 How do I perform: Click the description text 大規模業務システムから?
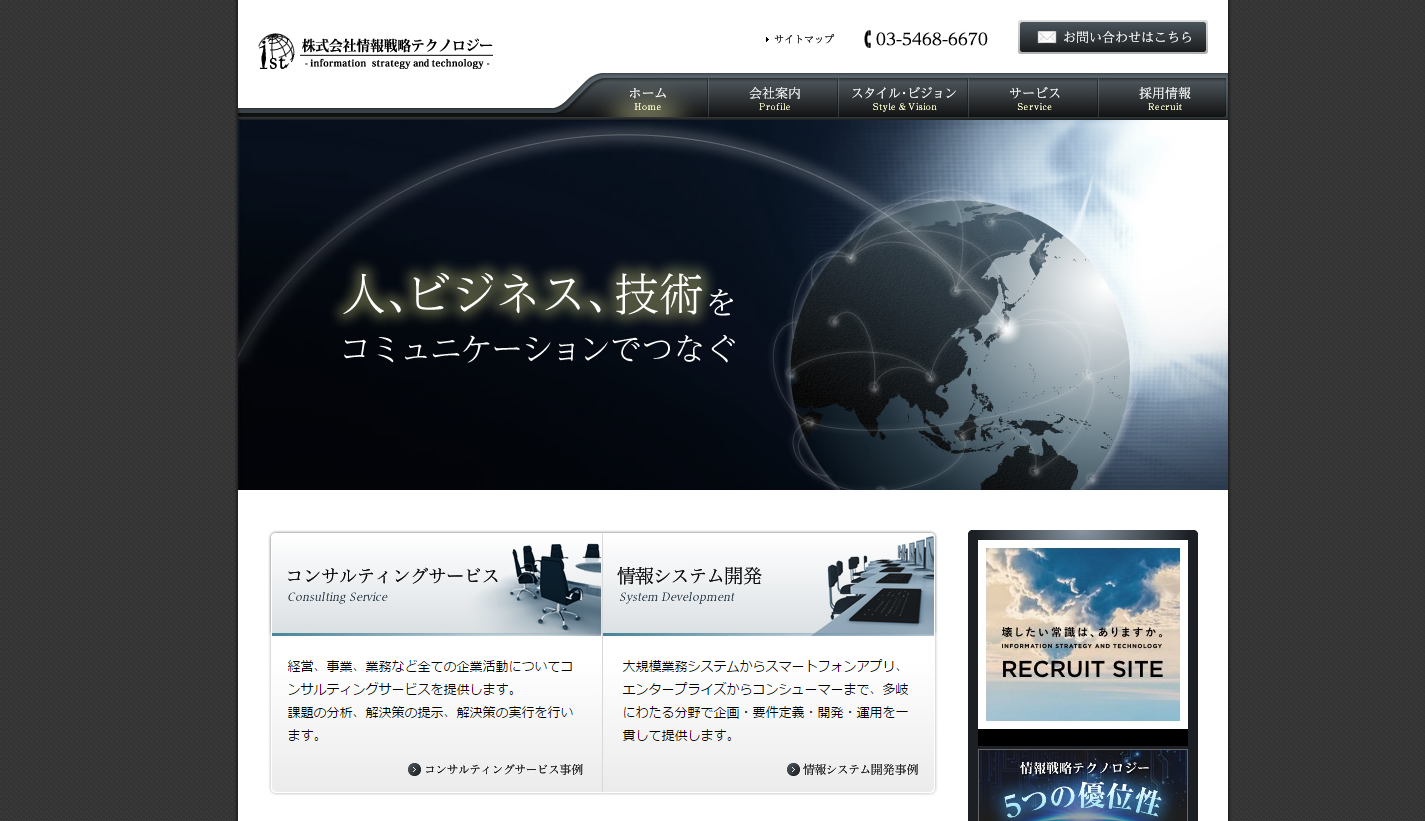click(x=765, y=700)
